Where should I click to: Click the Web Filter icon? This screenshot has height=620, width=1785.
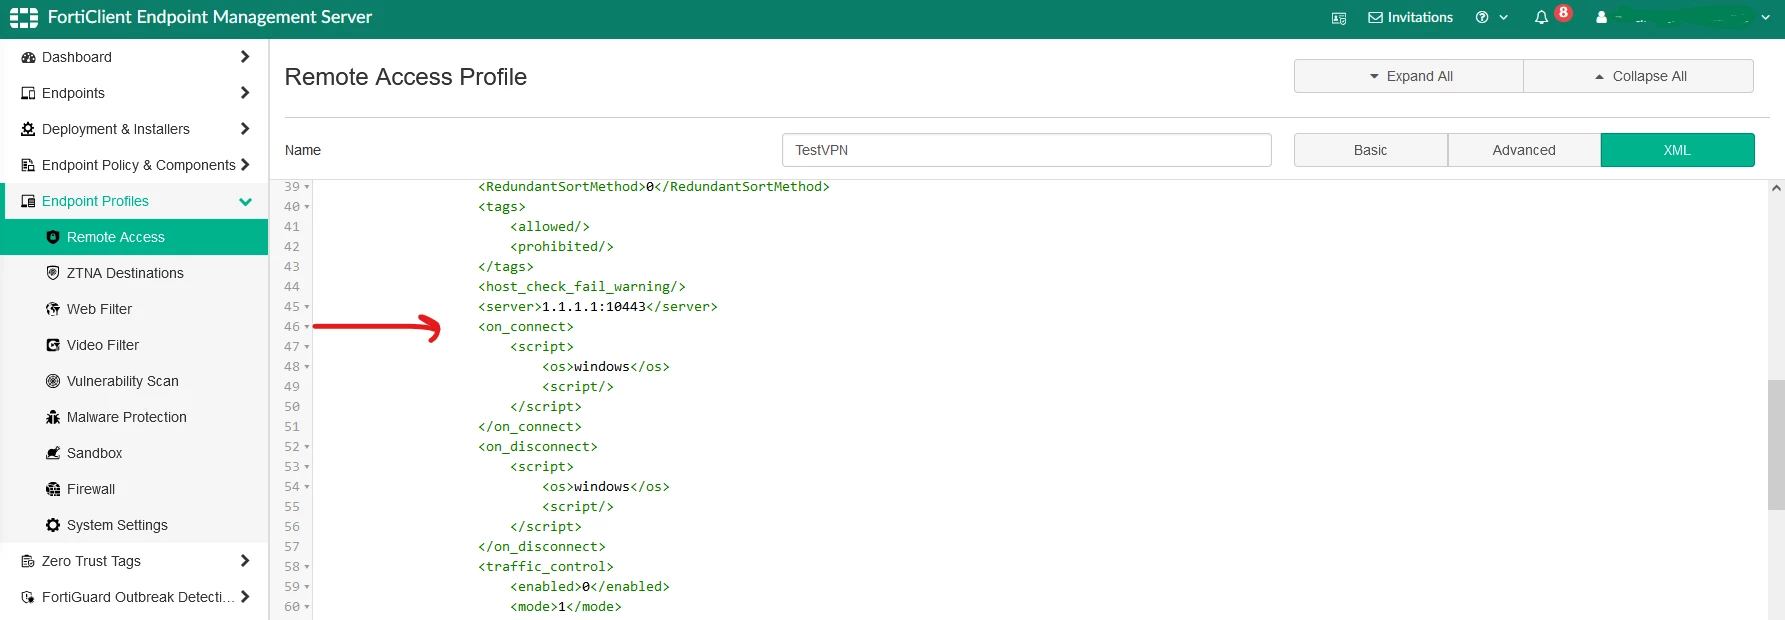point(53,309)
